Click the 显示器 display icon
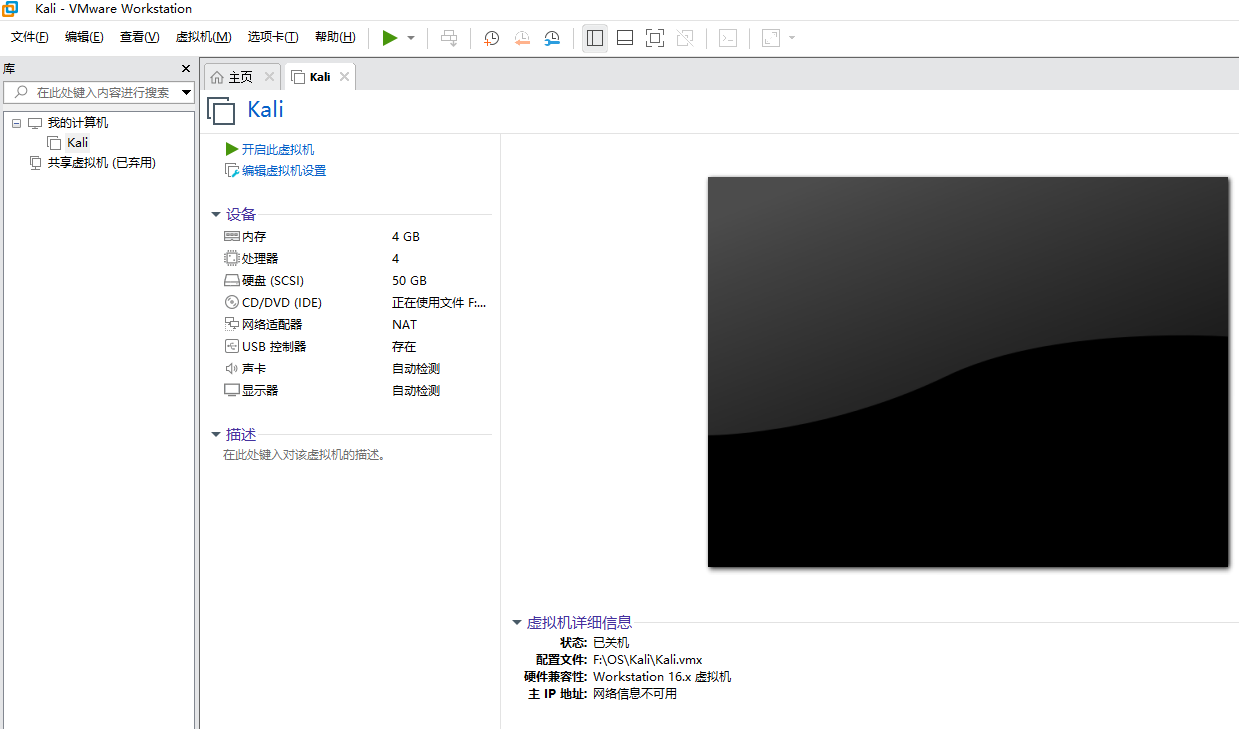The width and height of the screenshot is (1239, 729). (x=232, y=390)
